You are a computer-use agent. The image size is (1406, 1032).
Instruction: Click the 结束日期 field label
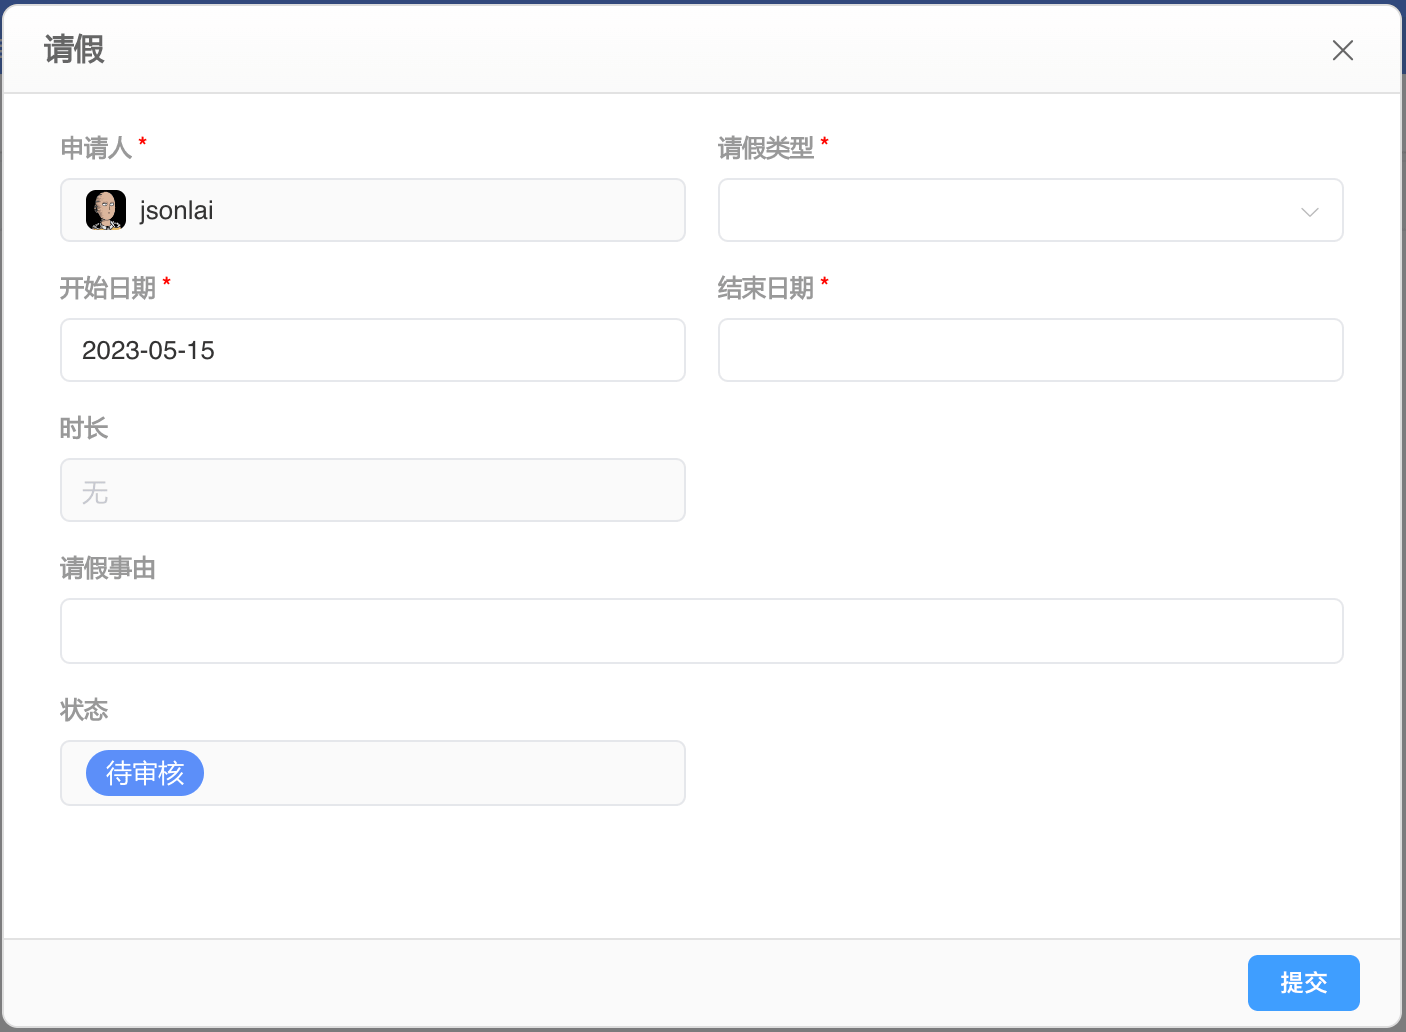(x=765, y=288)
